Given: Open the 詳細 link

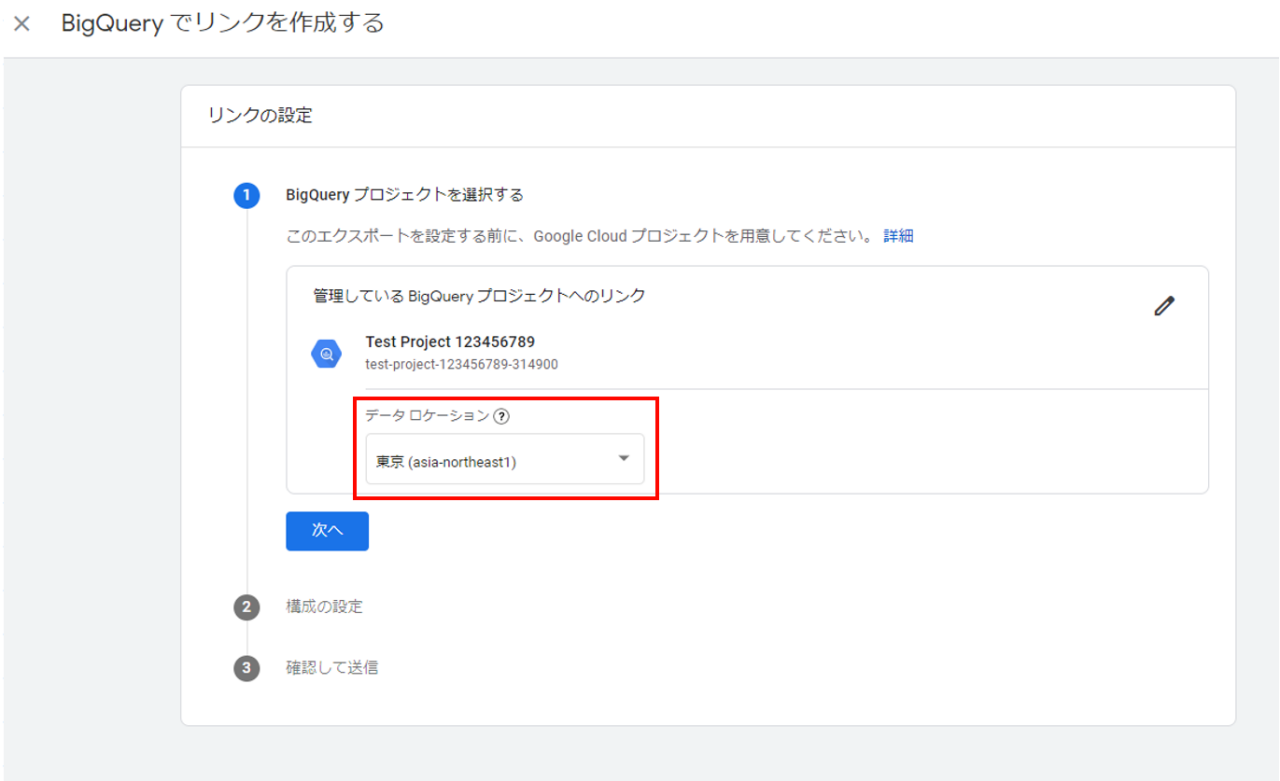Looking at the screenshot, I should [x=897, y=235].
